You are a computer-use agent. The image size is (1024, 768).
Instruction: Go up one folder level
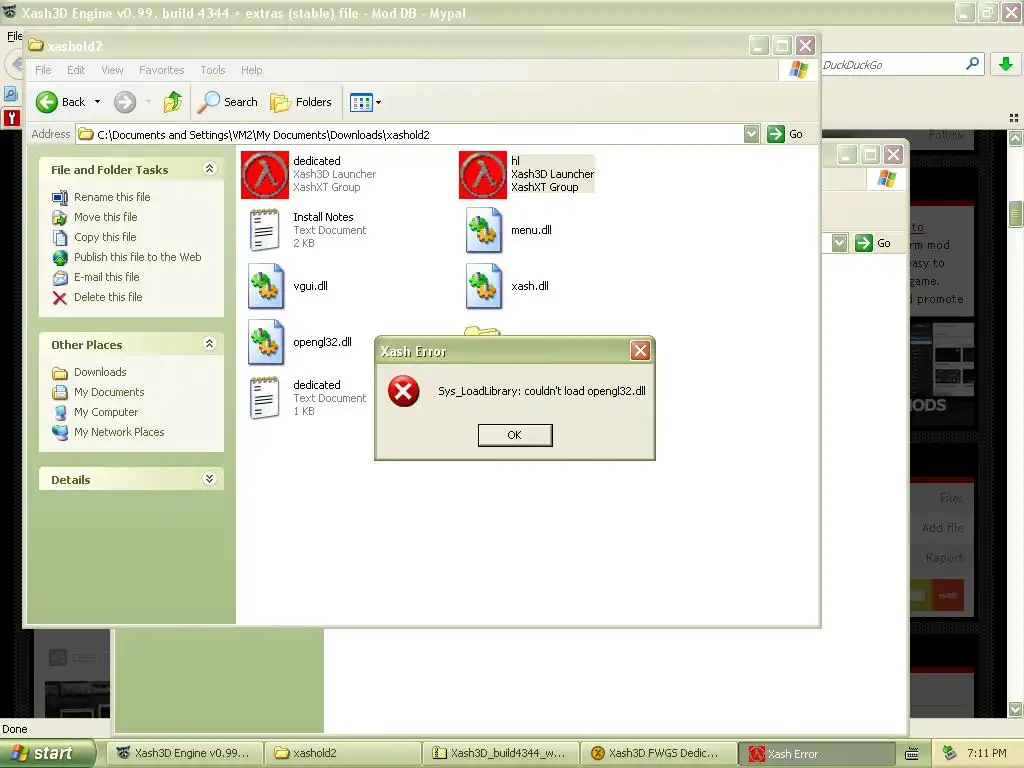(172, 102)
